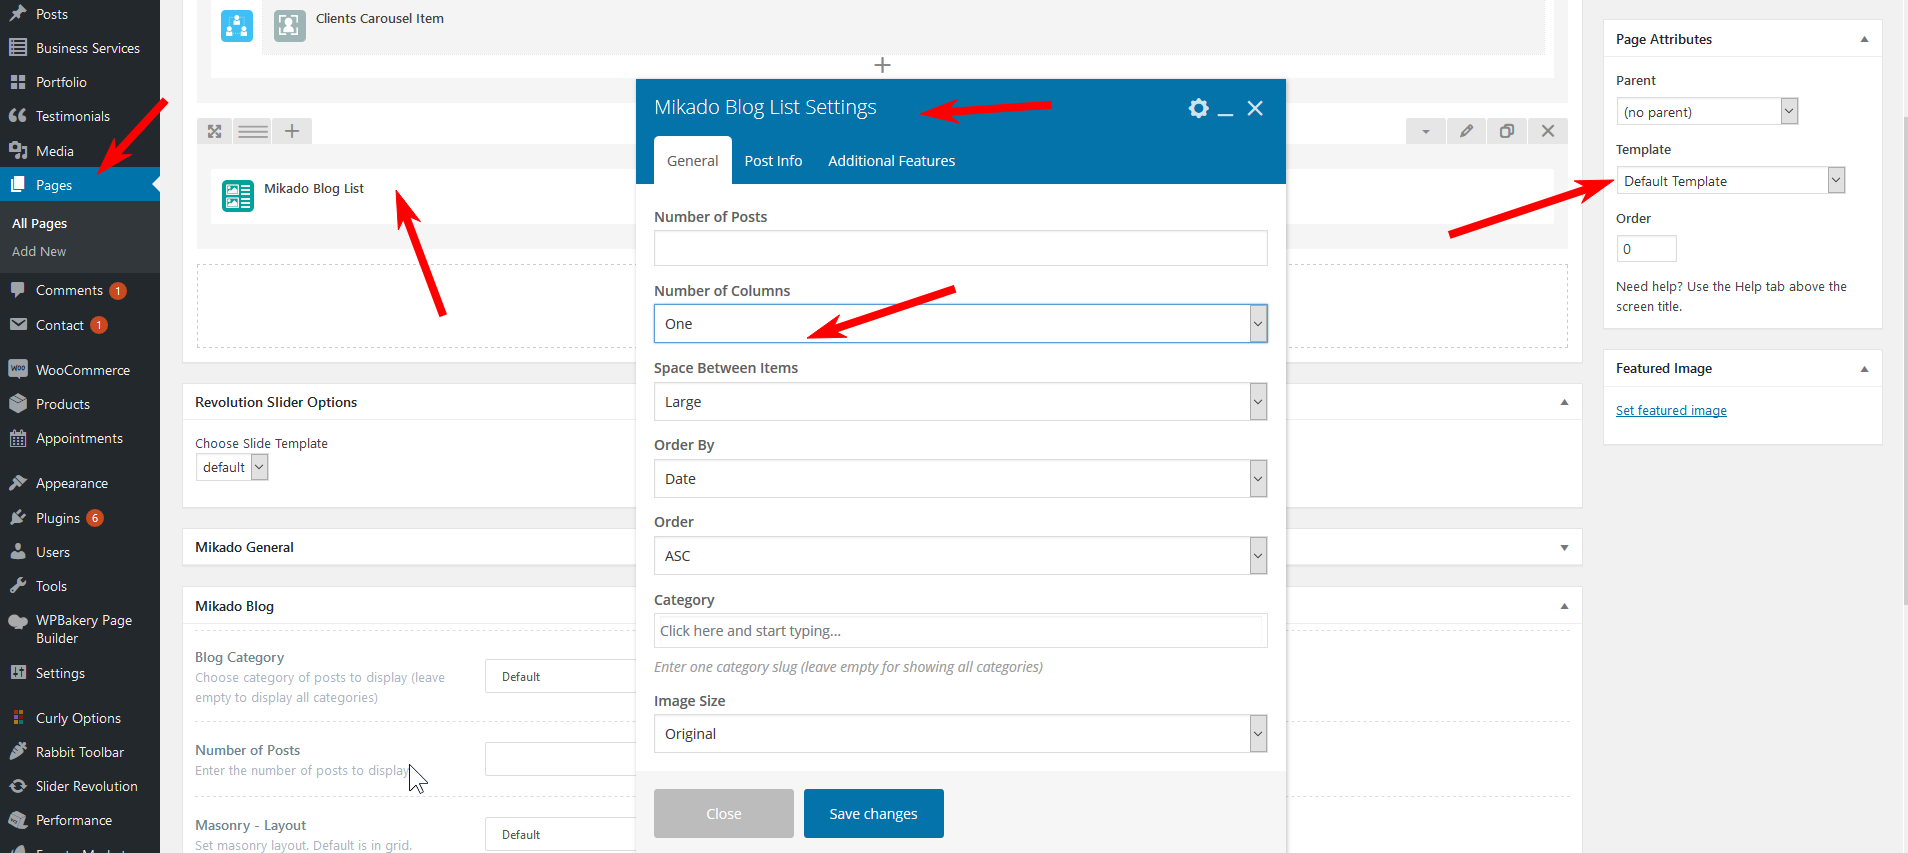
Task: Switch to the Post Info tab
Action: coord(773,161)
